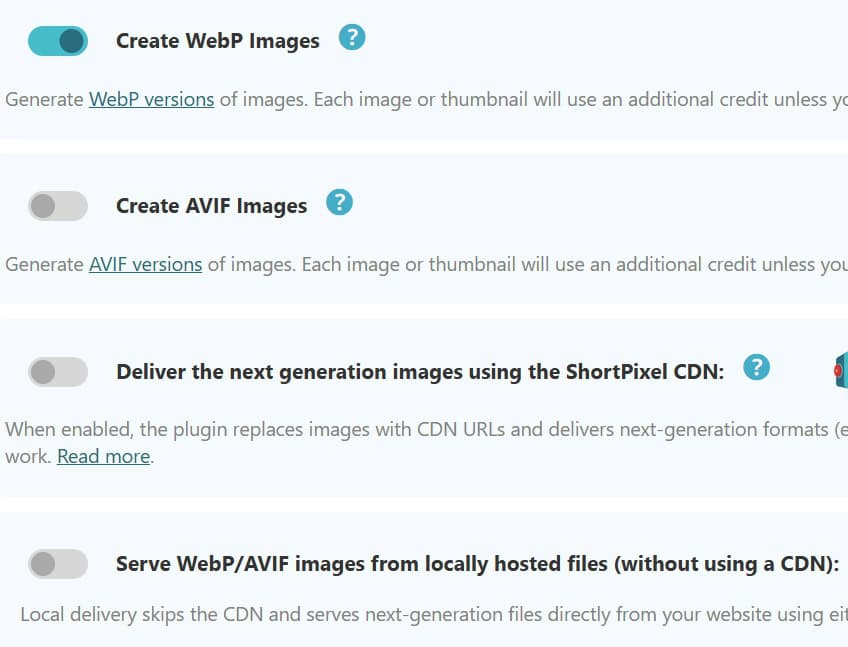Screen dimensions: 848x647
Task: Click the word 'work.' before Read more
Action: click(x=28, y=457)
